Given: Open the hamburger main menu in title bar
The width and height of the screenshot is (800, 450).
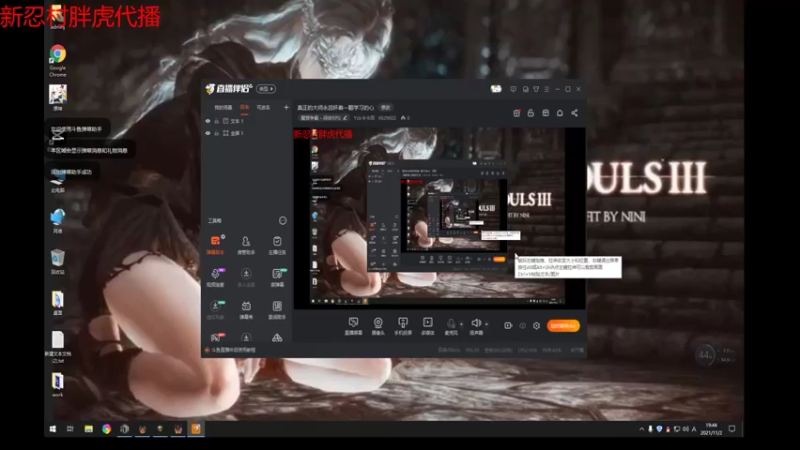Looking at the screenshot, I should coord(546,89).
